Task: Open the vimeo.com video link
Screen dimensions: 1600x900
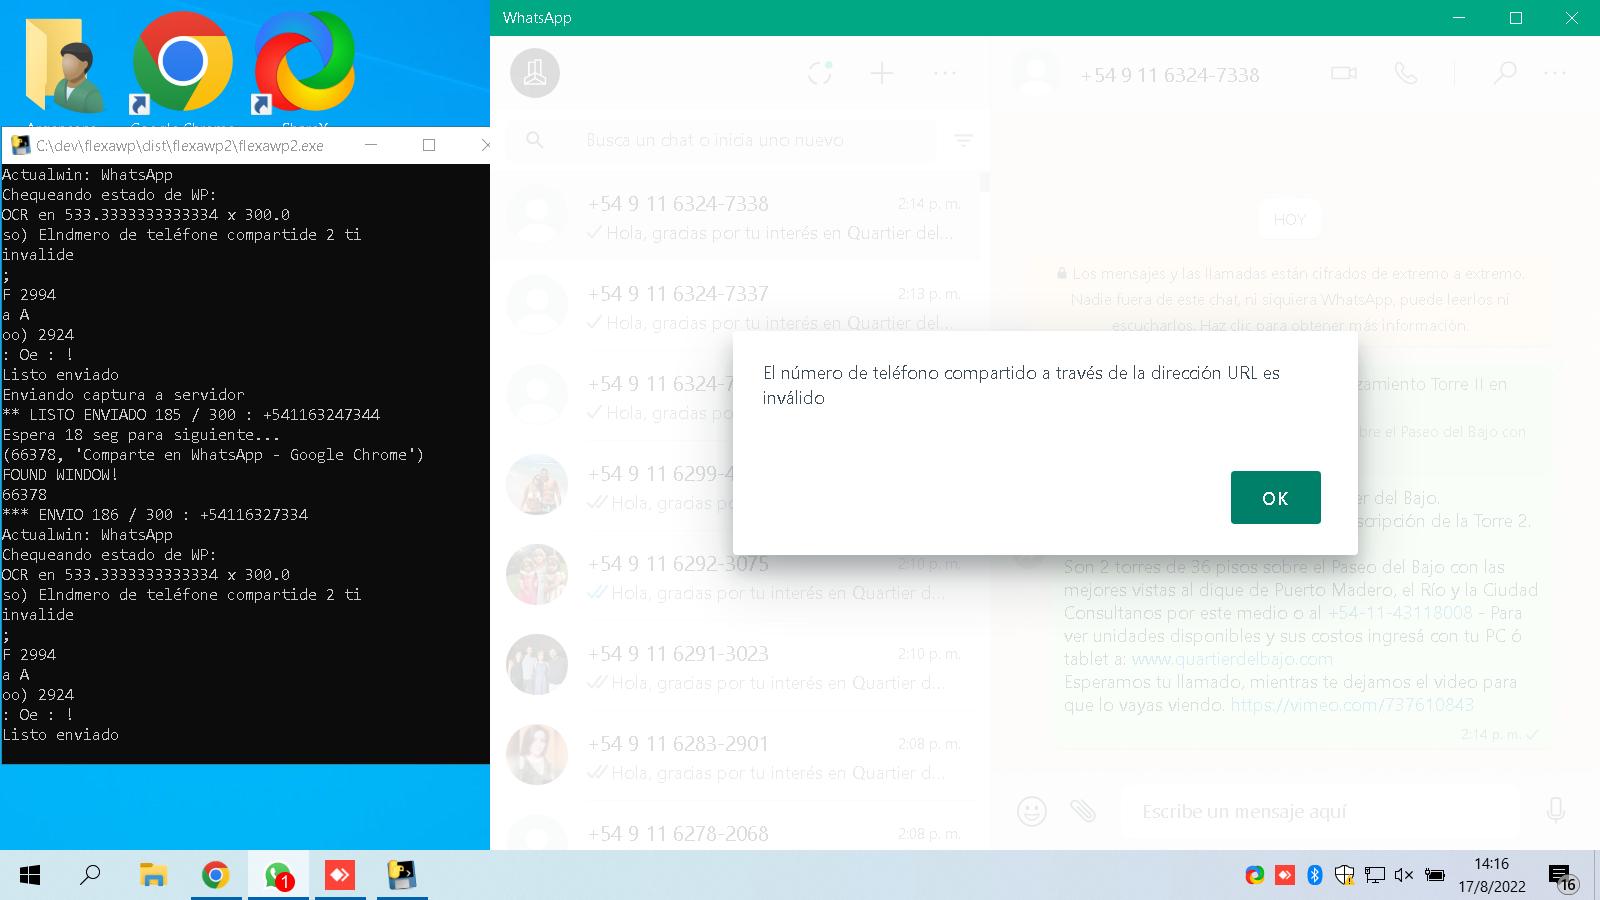Action: click(x=1352, y=705)
